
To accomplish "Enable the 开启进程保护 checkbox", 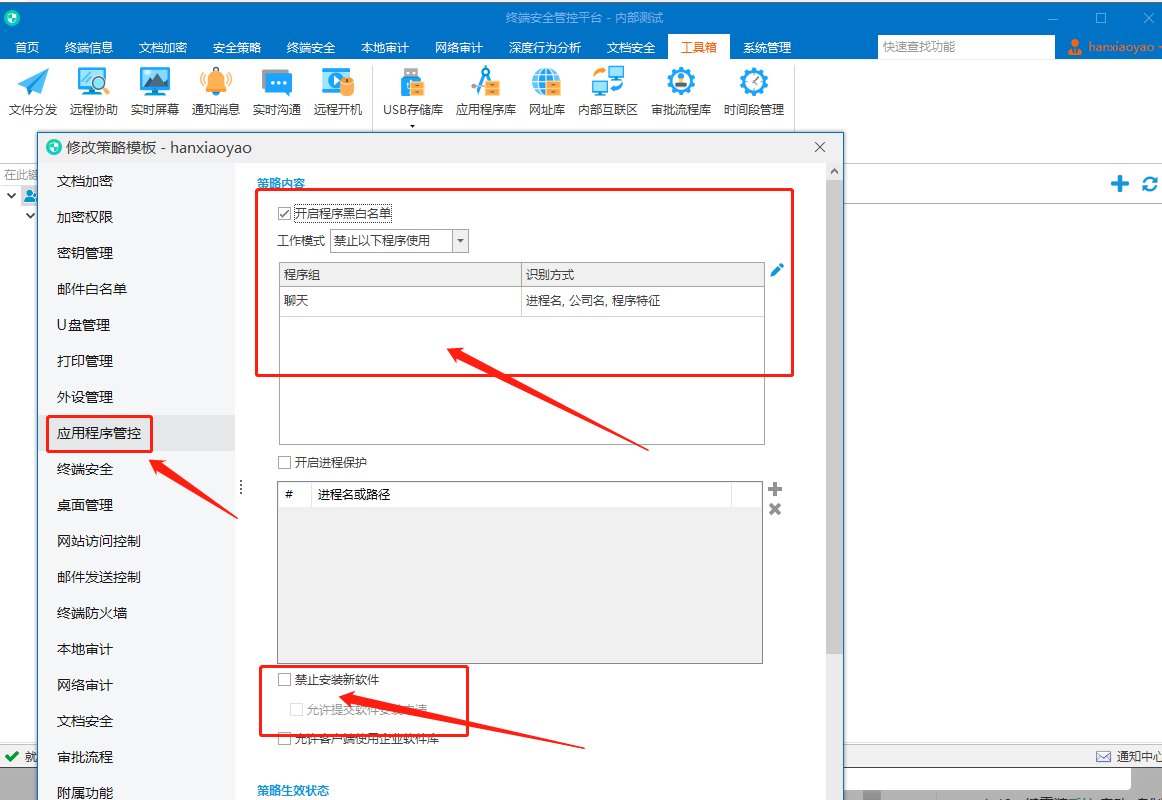I will point(285,463).
